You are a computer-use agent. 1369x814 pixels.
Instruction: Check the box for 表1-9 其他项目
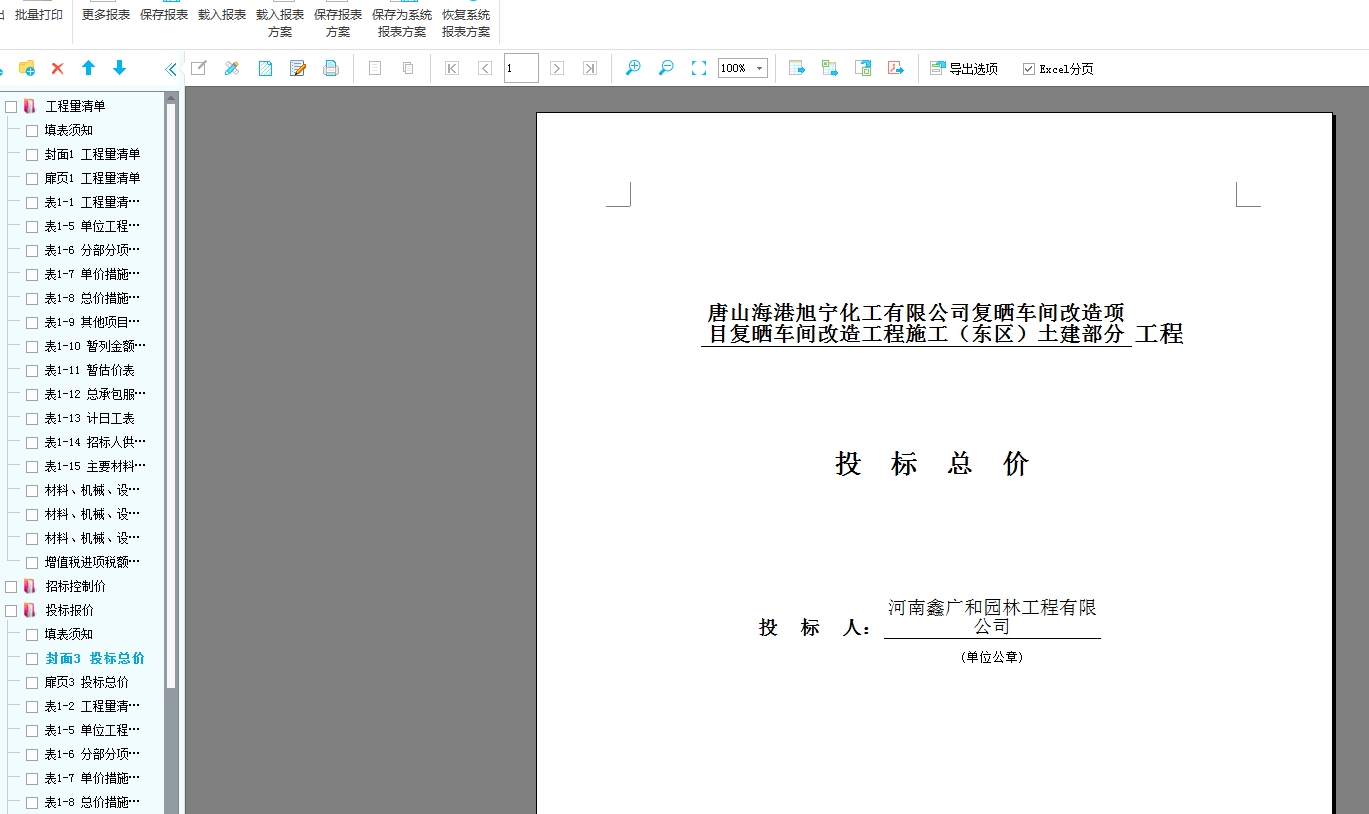(x=32, y=322)
